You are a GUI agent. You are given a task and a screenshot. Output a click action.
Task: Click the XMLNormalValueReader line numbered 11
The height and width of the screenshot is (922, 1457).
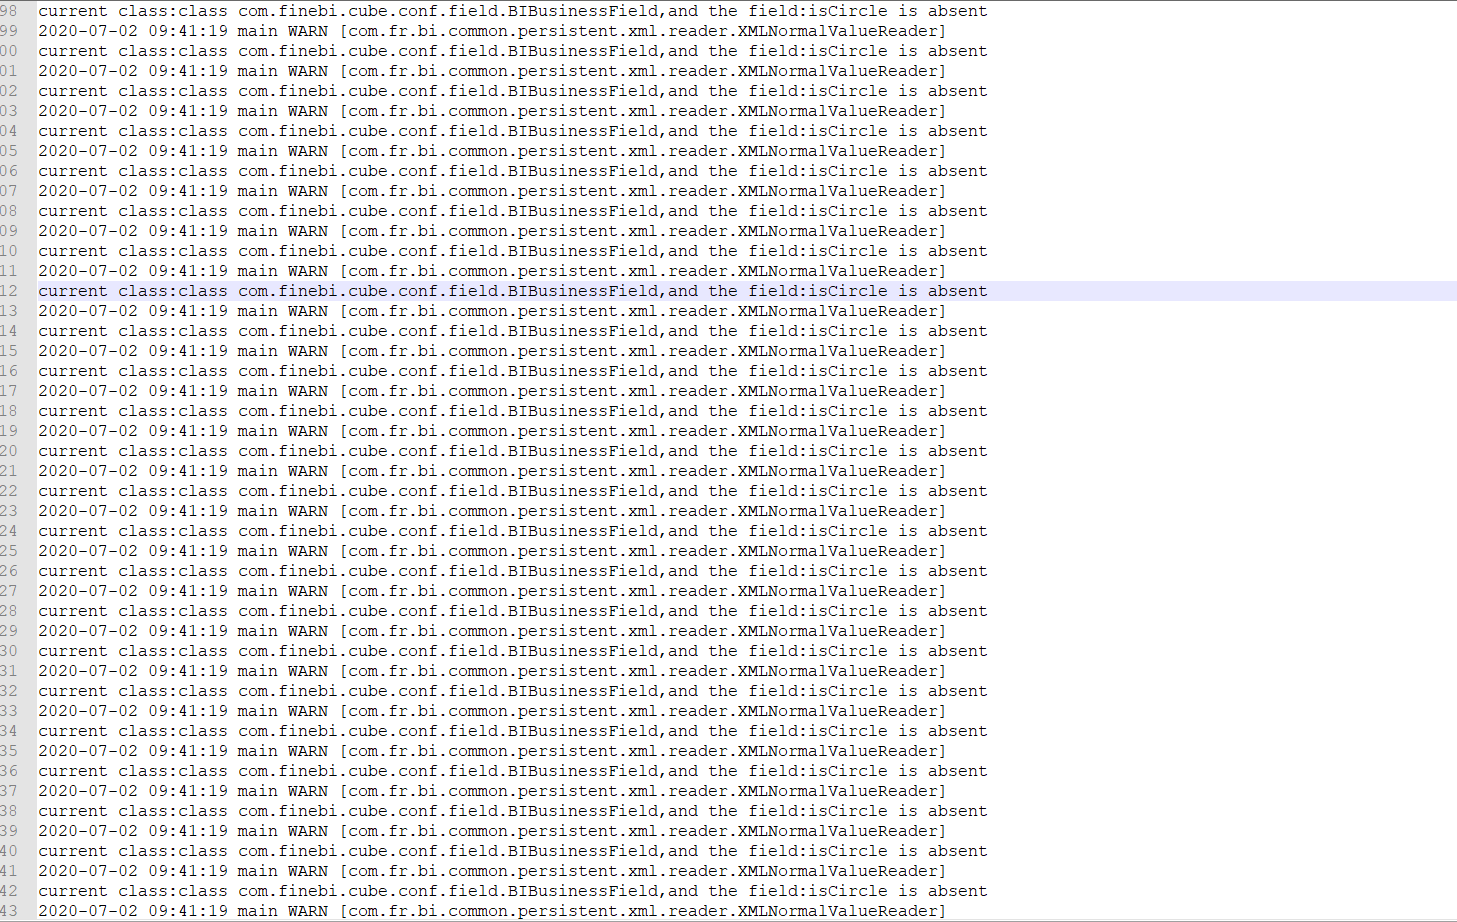pyautogui.click(x=492, y=271)
